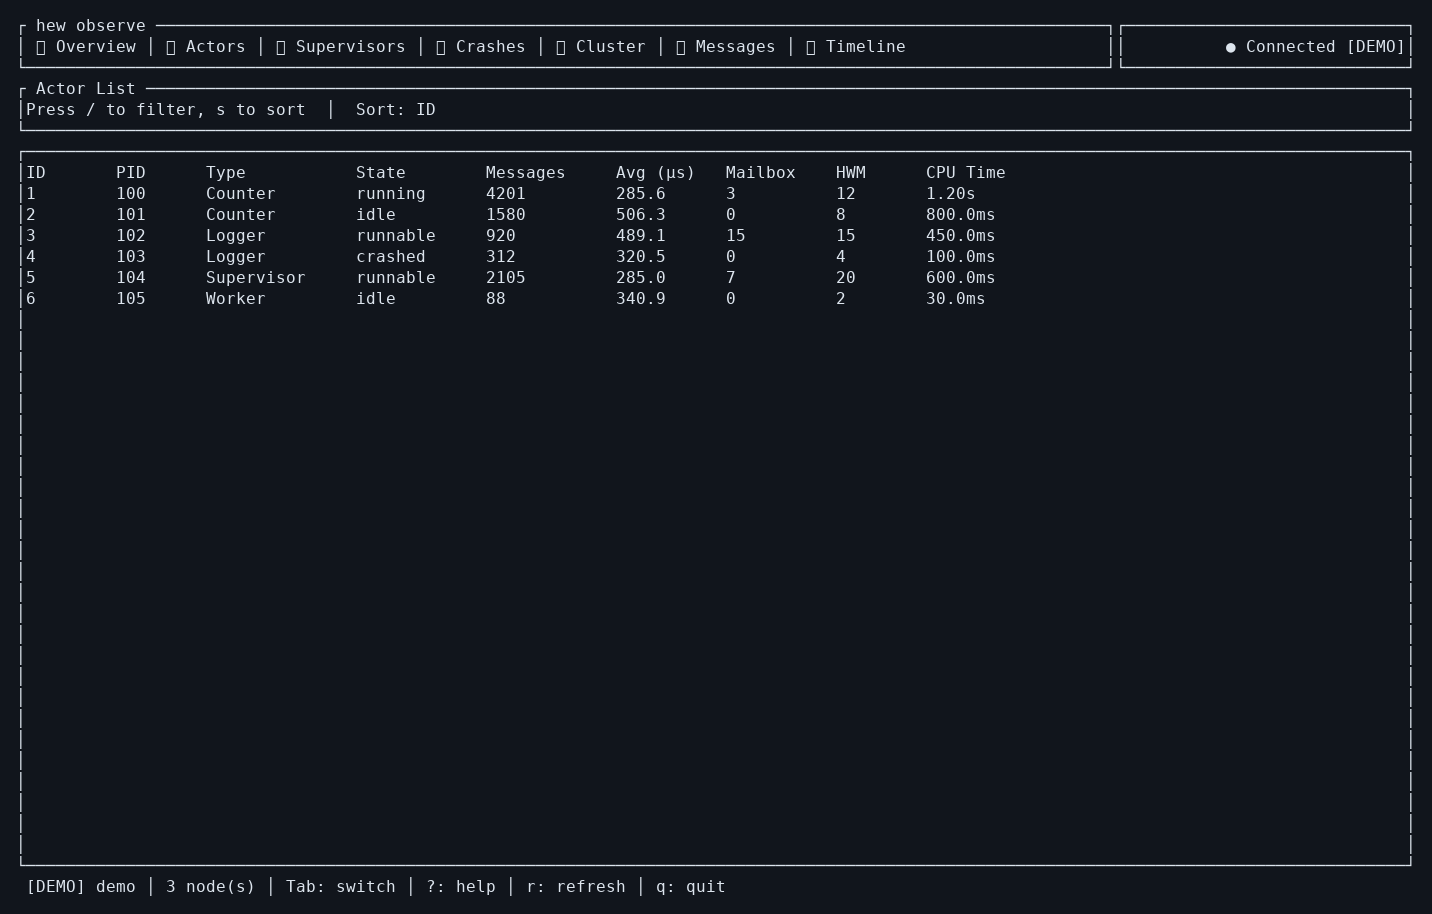Switch to the Overview tab

[x=86, y=47]
